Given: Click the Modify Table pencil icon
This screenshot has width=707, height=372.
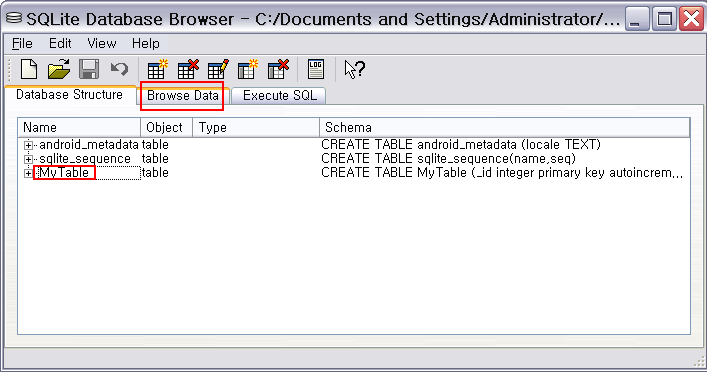Looking at the screenshot, I should click(x=218, y=69).
